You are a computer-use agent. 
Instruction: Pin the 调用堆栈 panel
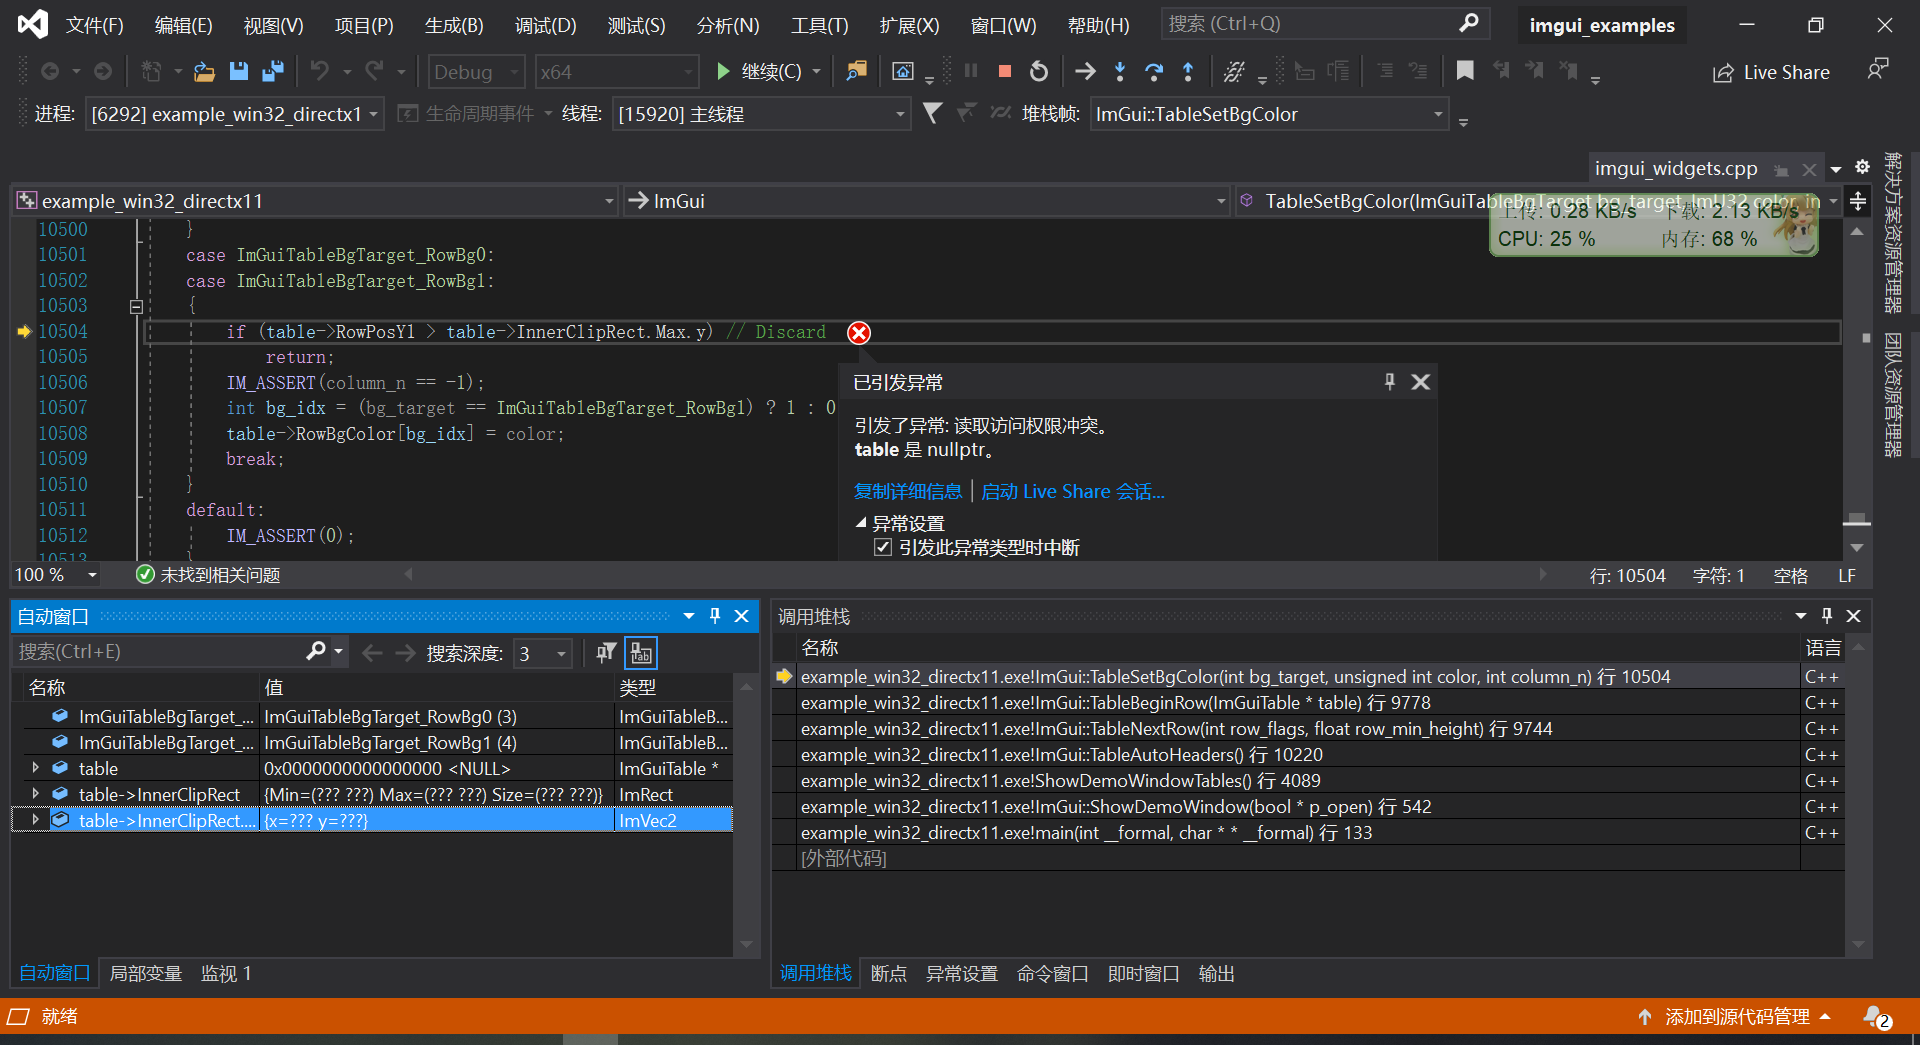click(x=1826, y=616)
